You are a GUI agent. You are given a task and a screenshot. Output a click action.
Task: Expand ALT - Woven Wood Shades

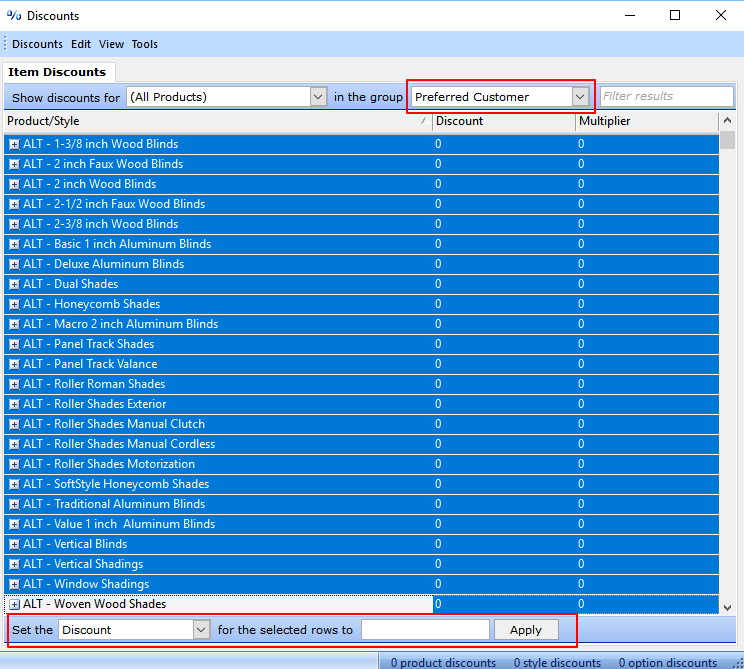15,604
